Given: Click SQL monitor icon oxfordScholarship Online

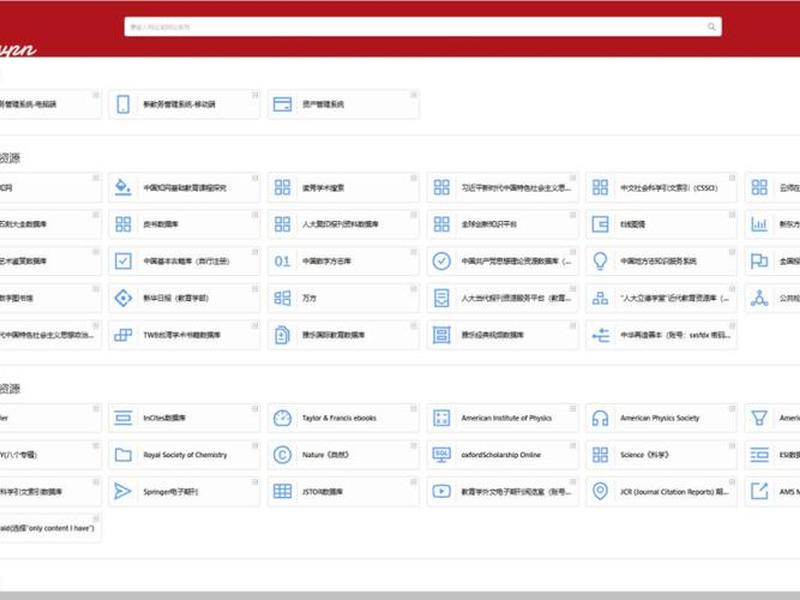Looking at the screenshot, I should coord(441,455).
